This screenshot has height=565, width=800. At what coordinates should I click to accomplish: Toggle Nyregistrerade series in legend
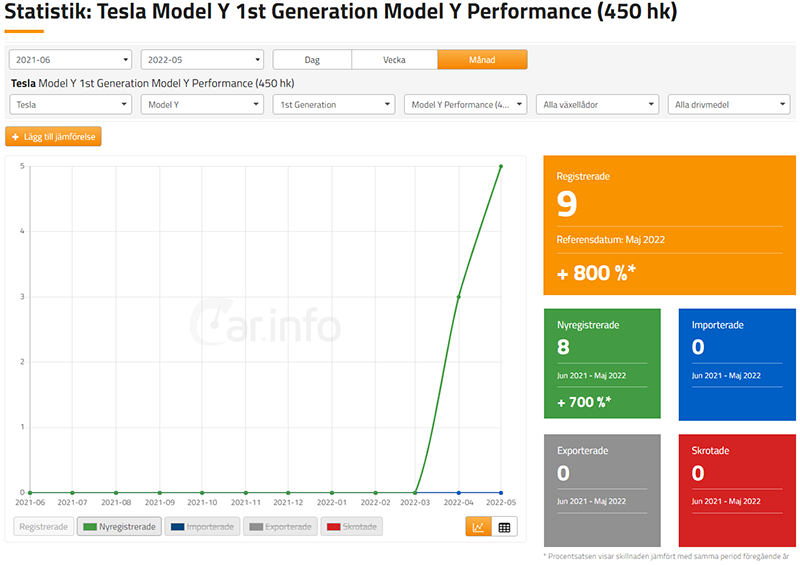click(119, 527)
